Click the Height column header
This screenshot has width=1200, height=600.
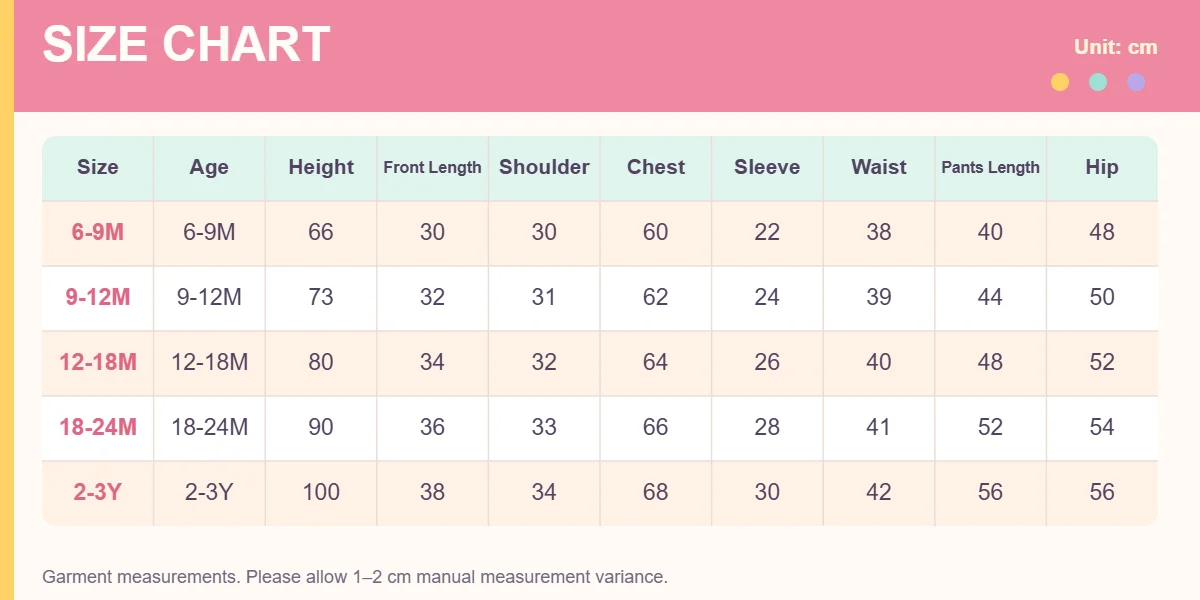[321, 168]
